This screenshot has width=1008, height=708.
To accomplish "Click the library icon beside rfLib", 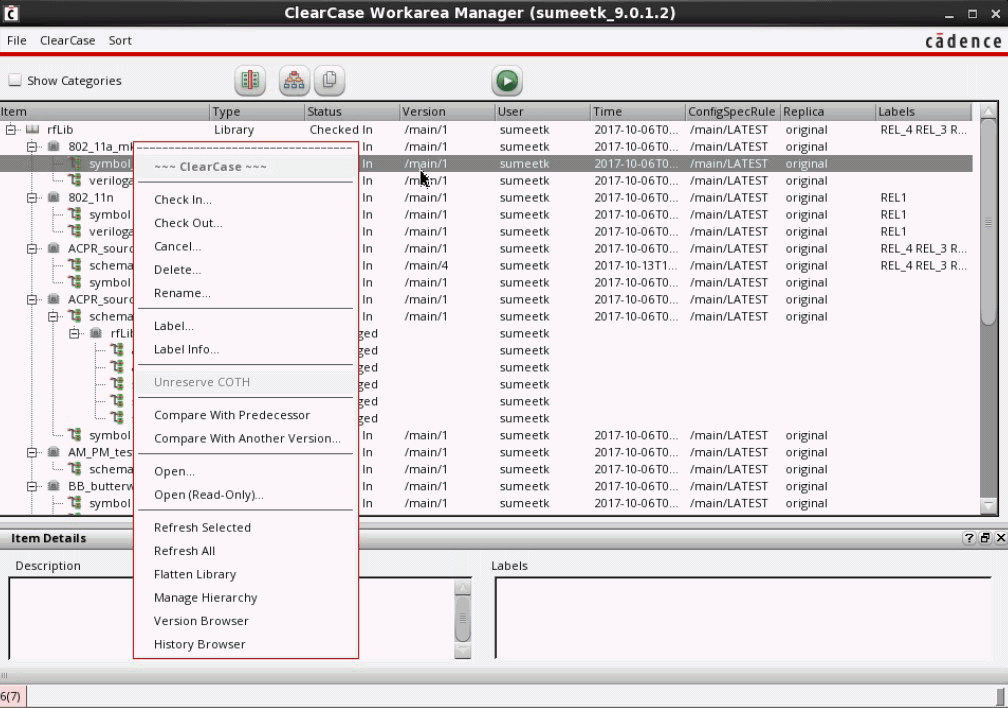I will pyautogui.click(x=33, y=129).
